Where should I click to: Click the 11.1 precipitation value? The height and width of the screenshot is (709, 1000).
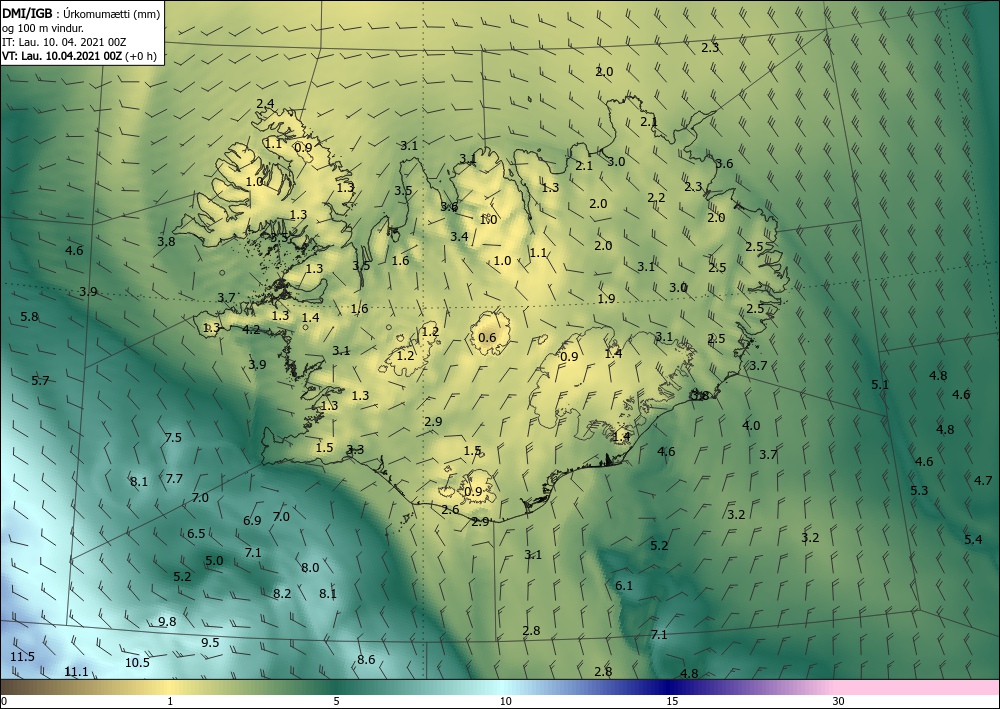[77, 671]
